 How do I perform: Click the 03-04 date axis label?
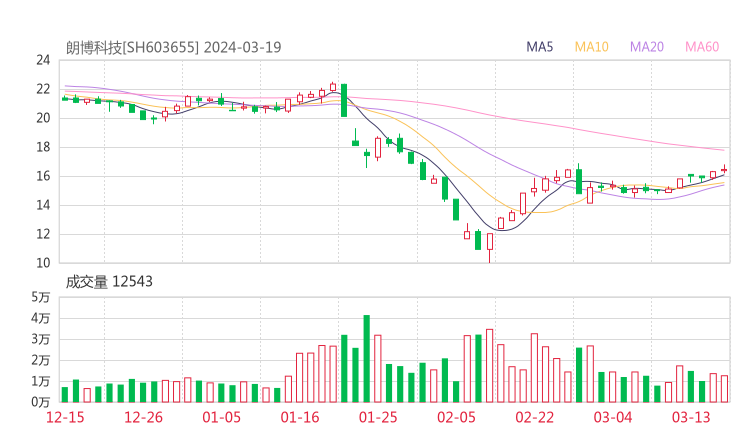[613, 417]
